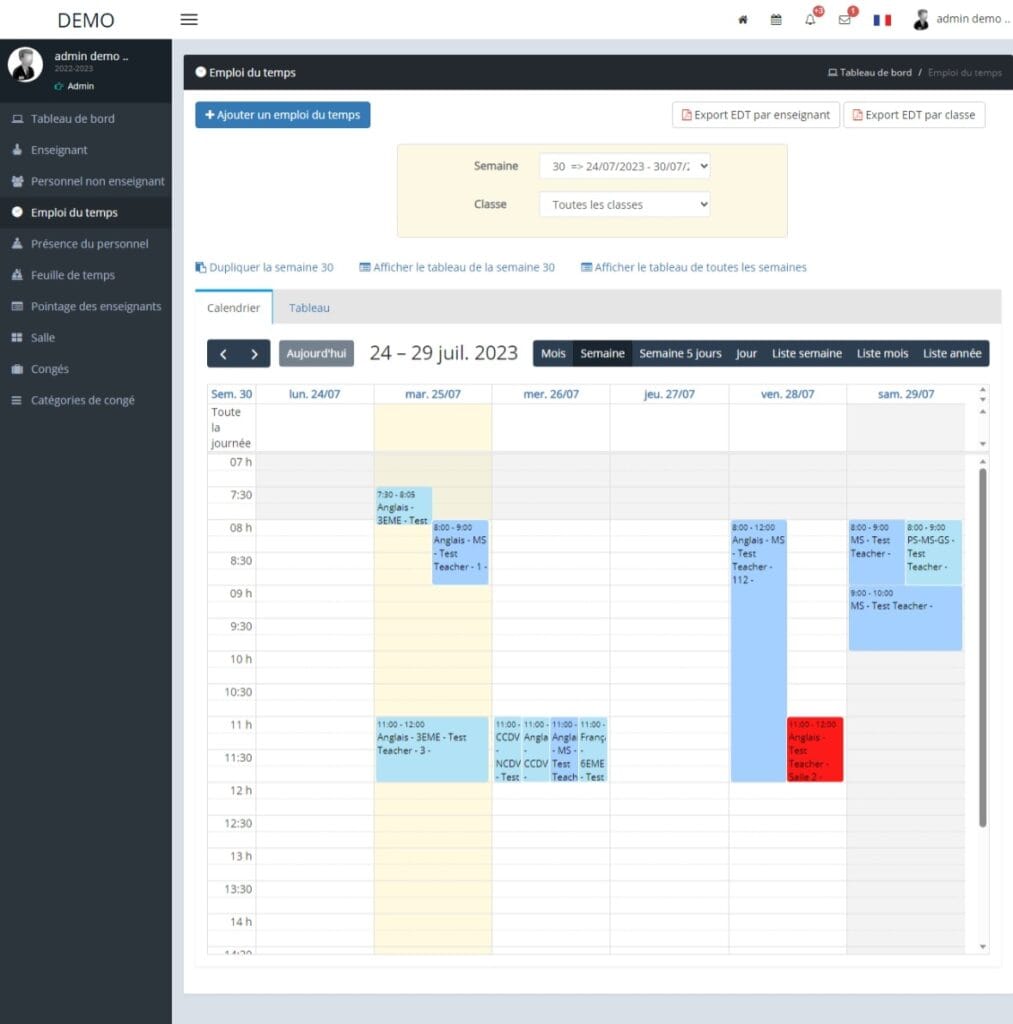The image size is (1013, 1024).
Task: Open the red 'Anglais - Test Teacher' event on Friday
Action: click(x=815, y=748)
